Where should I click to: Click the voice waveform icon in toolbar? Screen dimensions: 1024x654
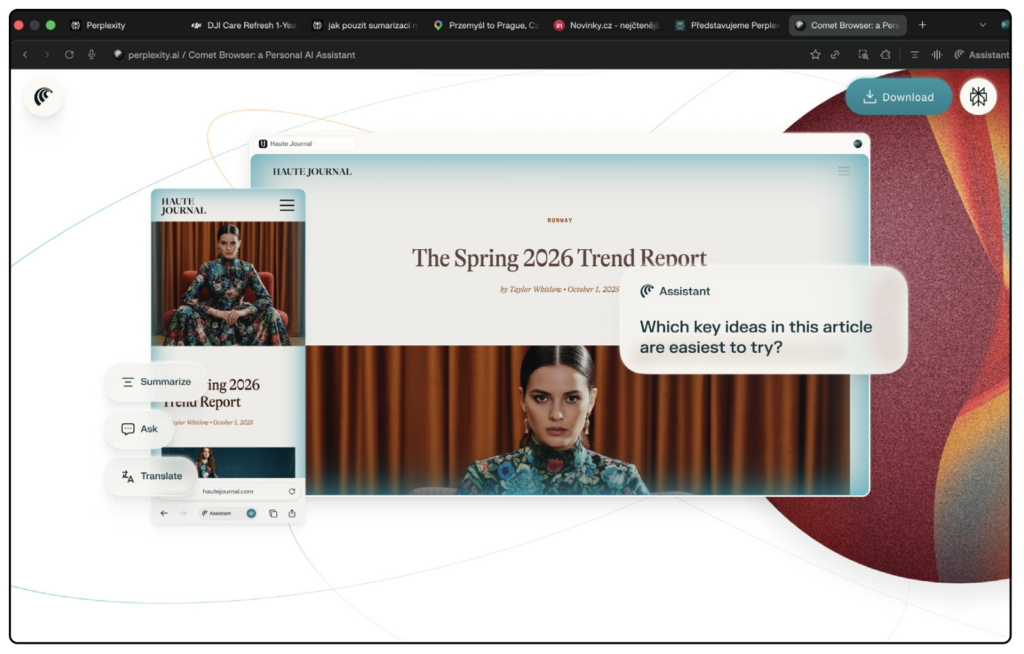[x=937, y=55]
